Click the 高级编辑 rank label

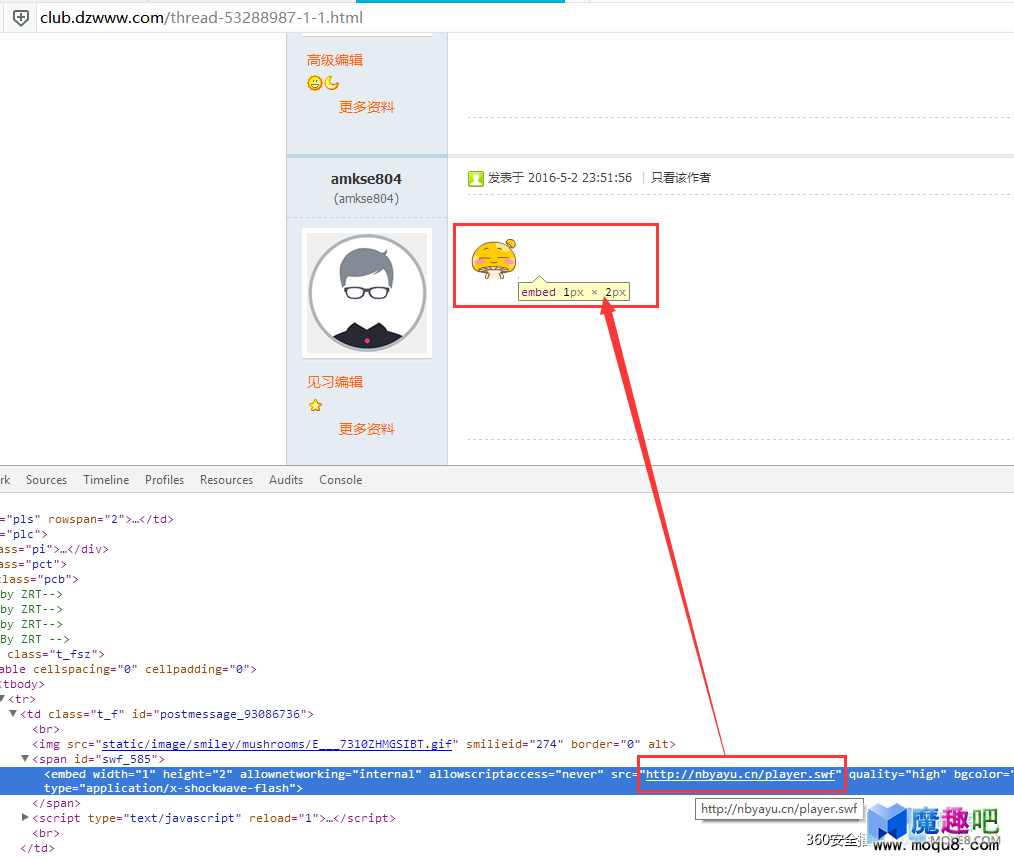tap(335, 60)
